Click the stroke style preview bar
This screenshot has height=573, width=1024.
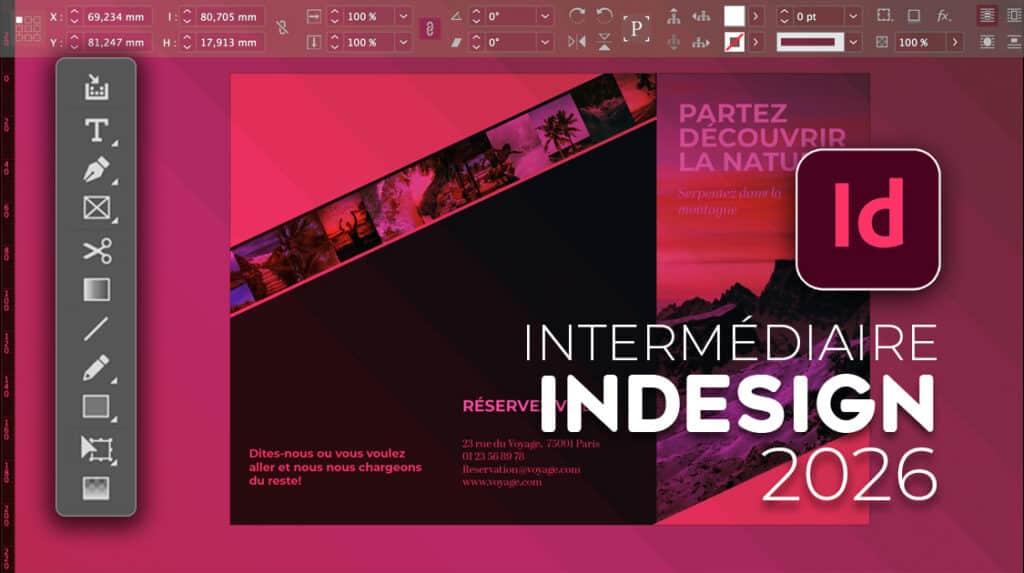coord(810,42)
